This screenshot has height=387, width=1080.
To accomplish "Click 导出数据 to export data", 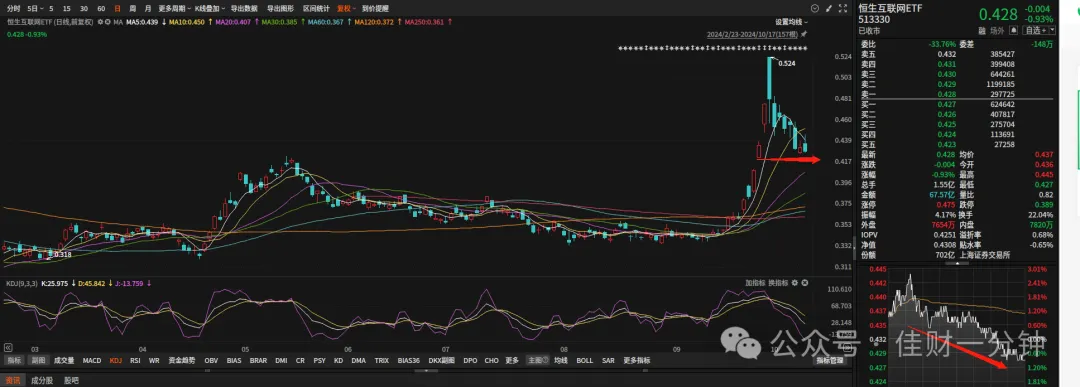I will tap(244, 8).
